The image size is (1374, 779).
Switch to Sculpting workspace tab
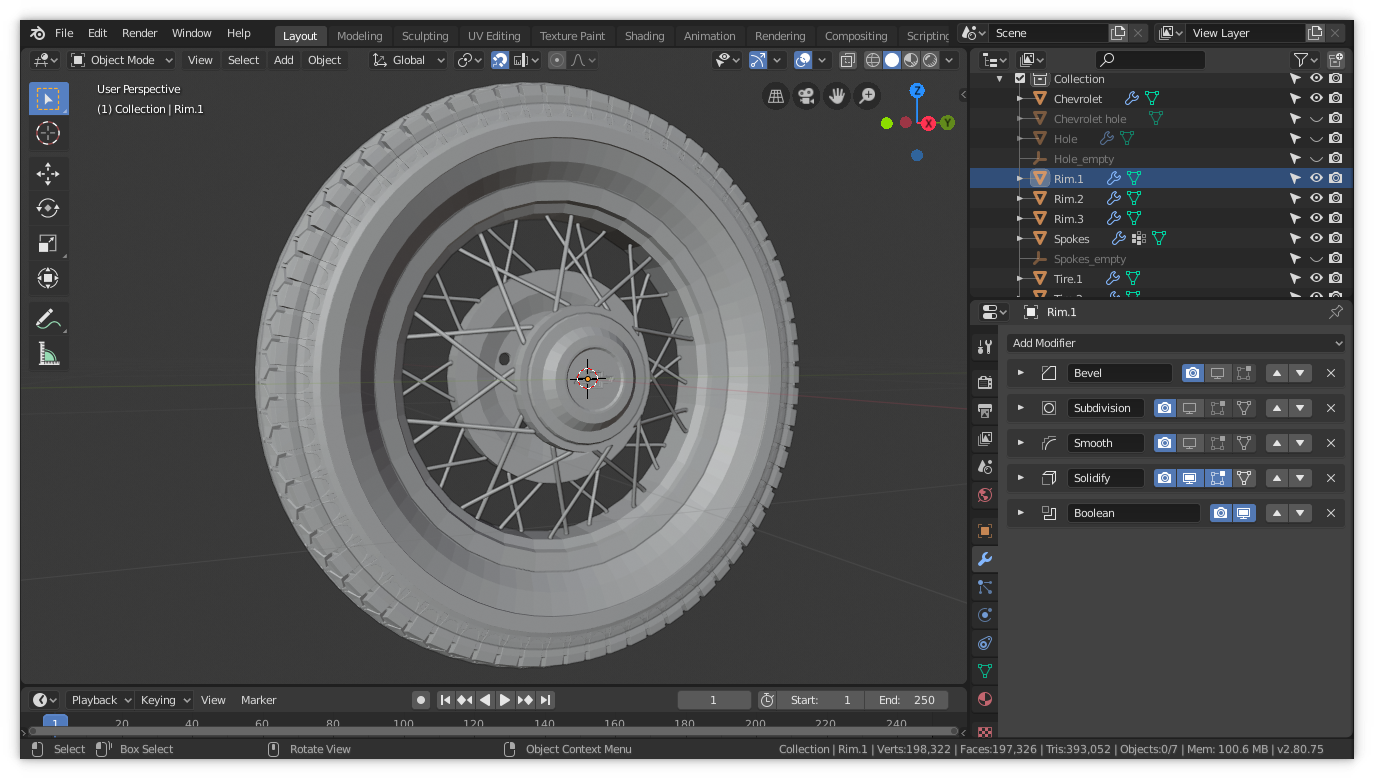[x=425, y=36]
